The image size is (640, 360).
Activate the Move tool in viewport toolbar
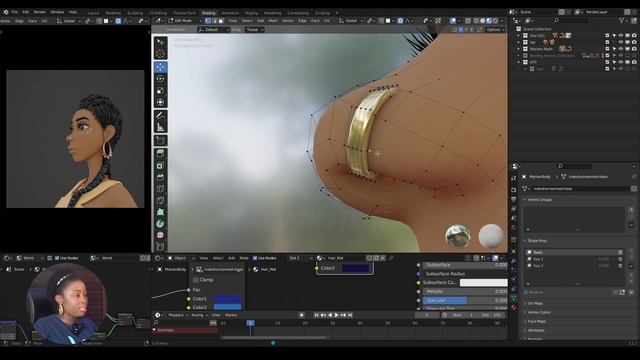click(x=160, y=67)
